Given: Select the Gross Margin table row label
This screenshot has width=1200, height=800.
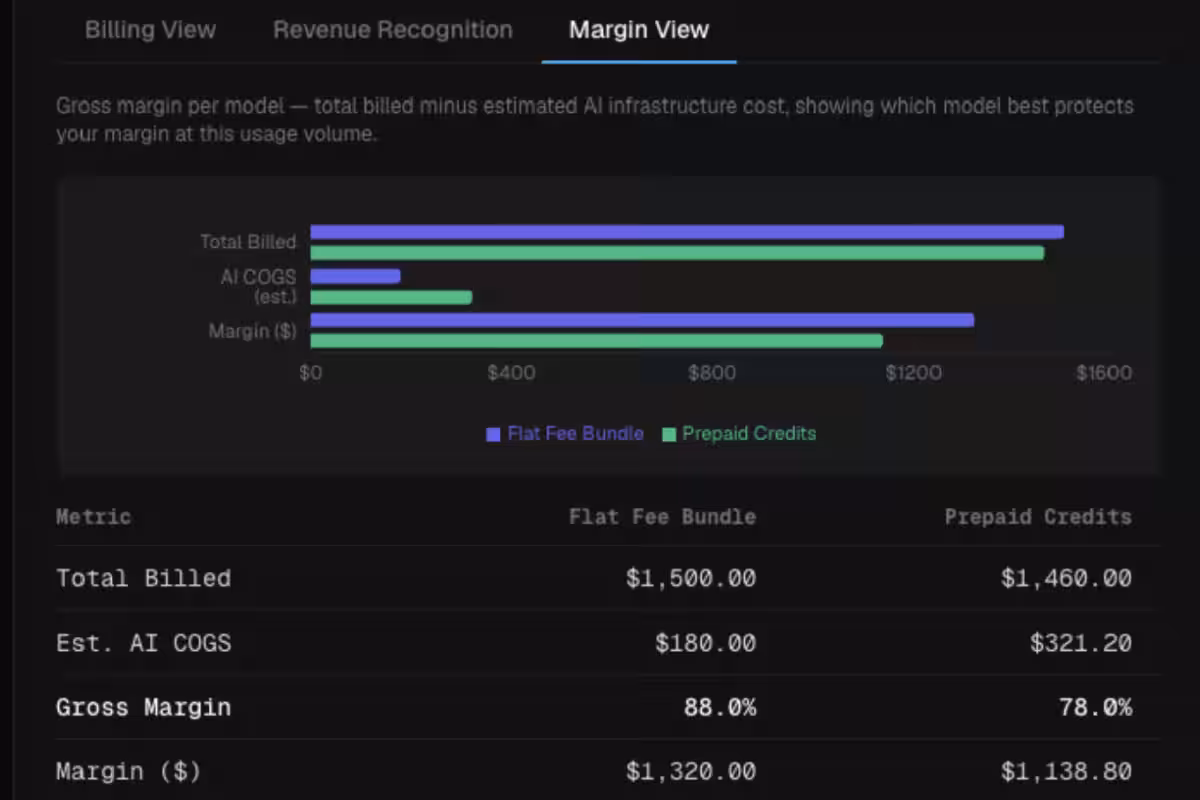Looking at the screenshot, I should tap(143, 707).
